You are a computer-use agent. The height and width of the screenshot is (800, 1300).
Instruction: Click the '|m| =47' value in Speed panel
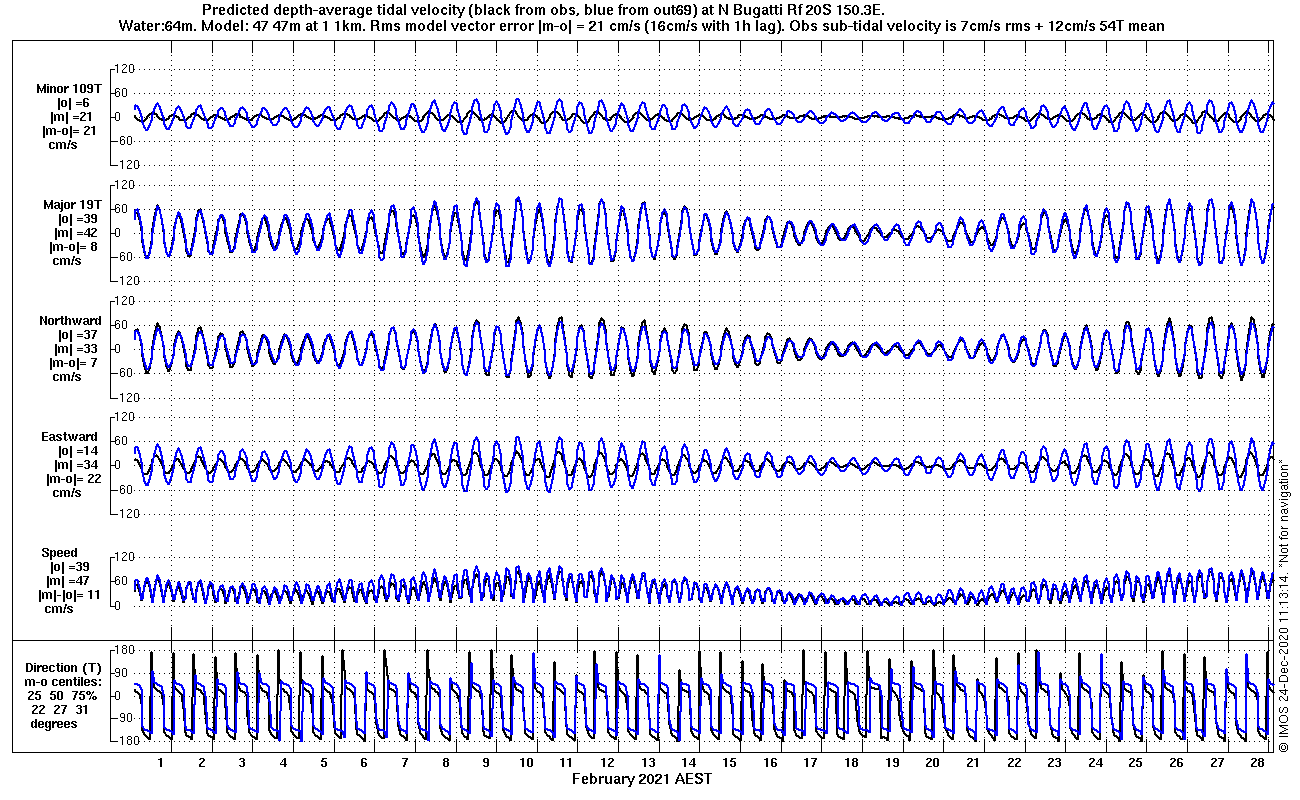coord(69,581)
